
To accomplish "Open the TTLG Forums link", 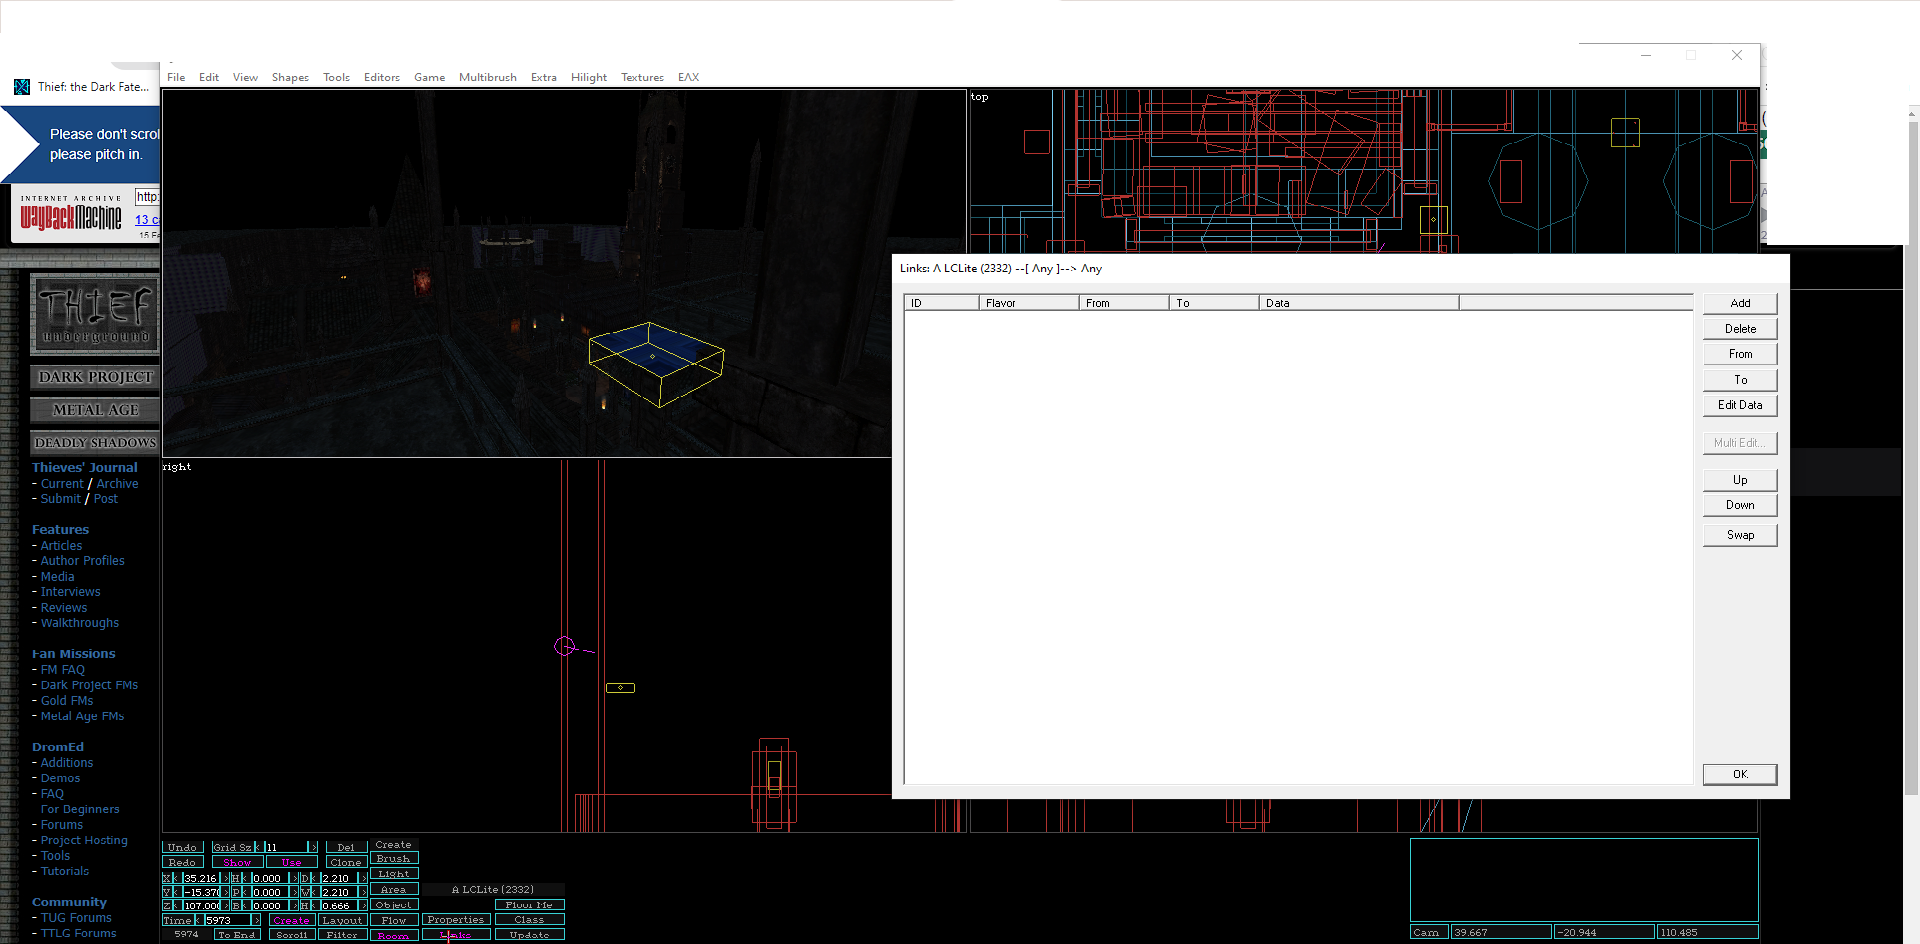I will pos(78,933).
